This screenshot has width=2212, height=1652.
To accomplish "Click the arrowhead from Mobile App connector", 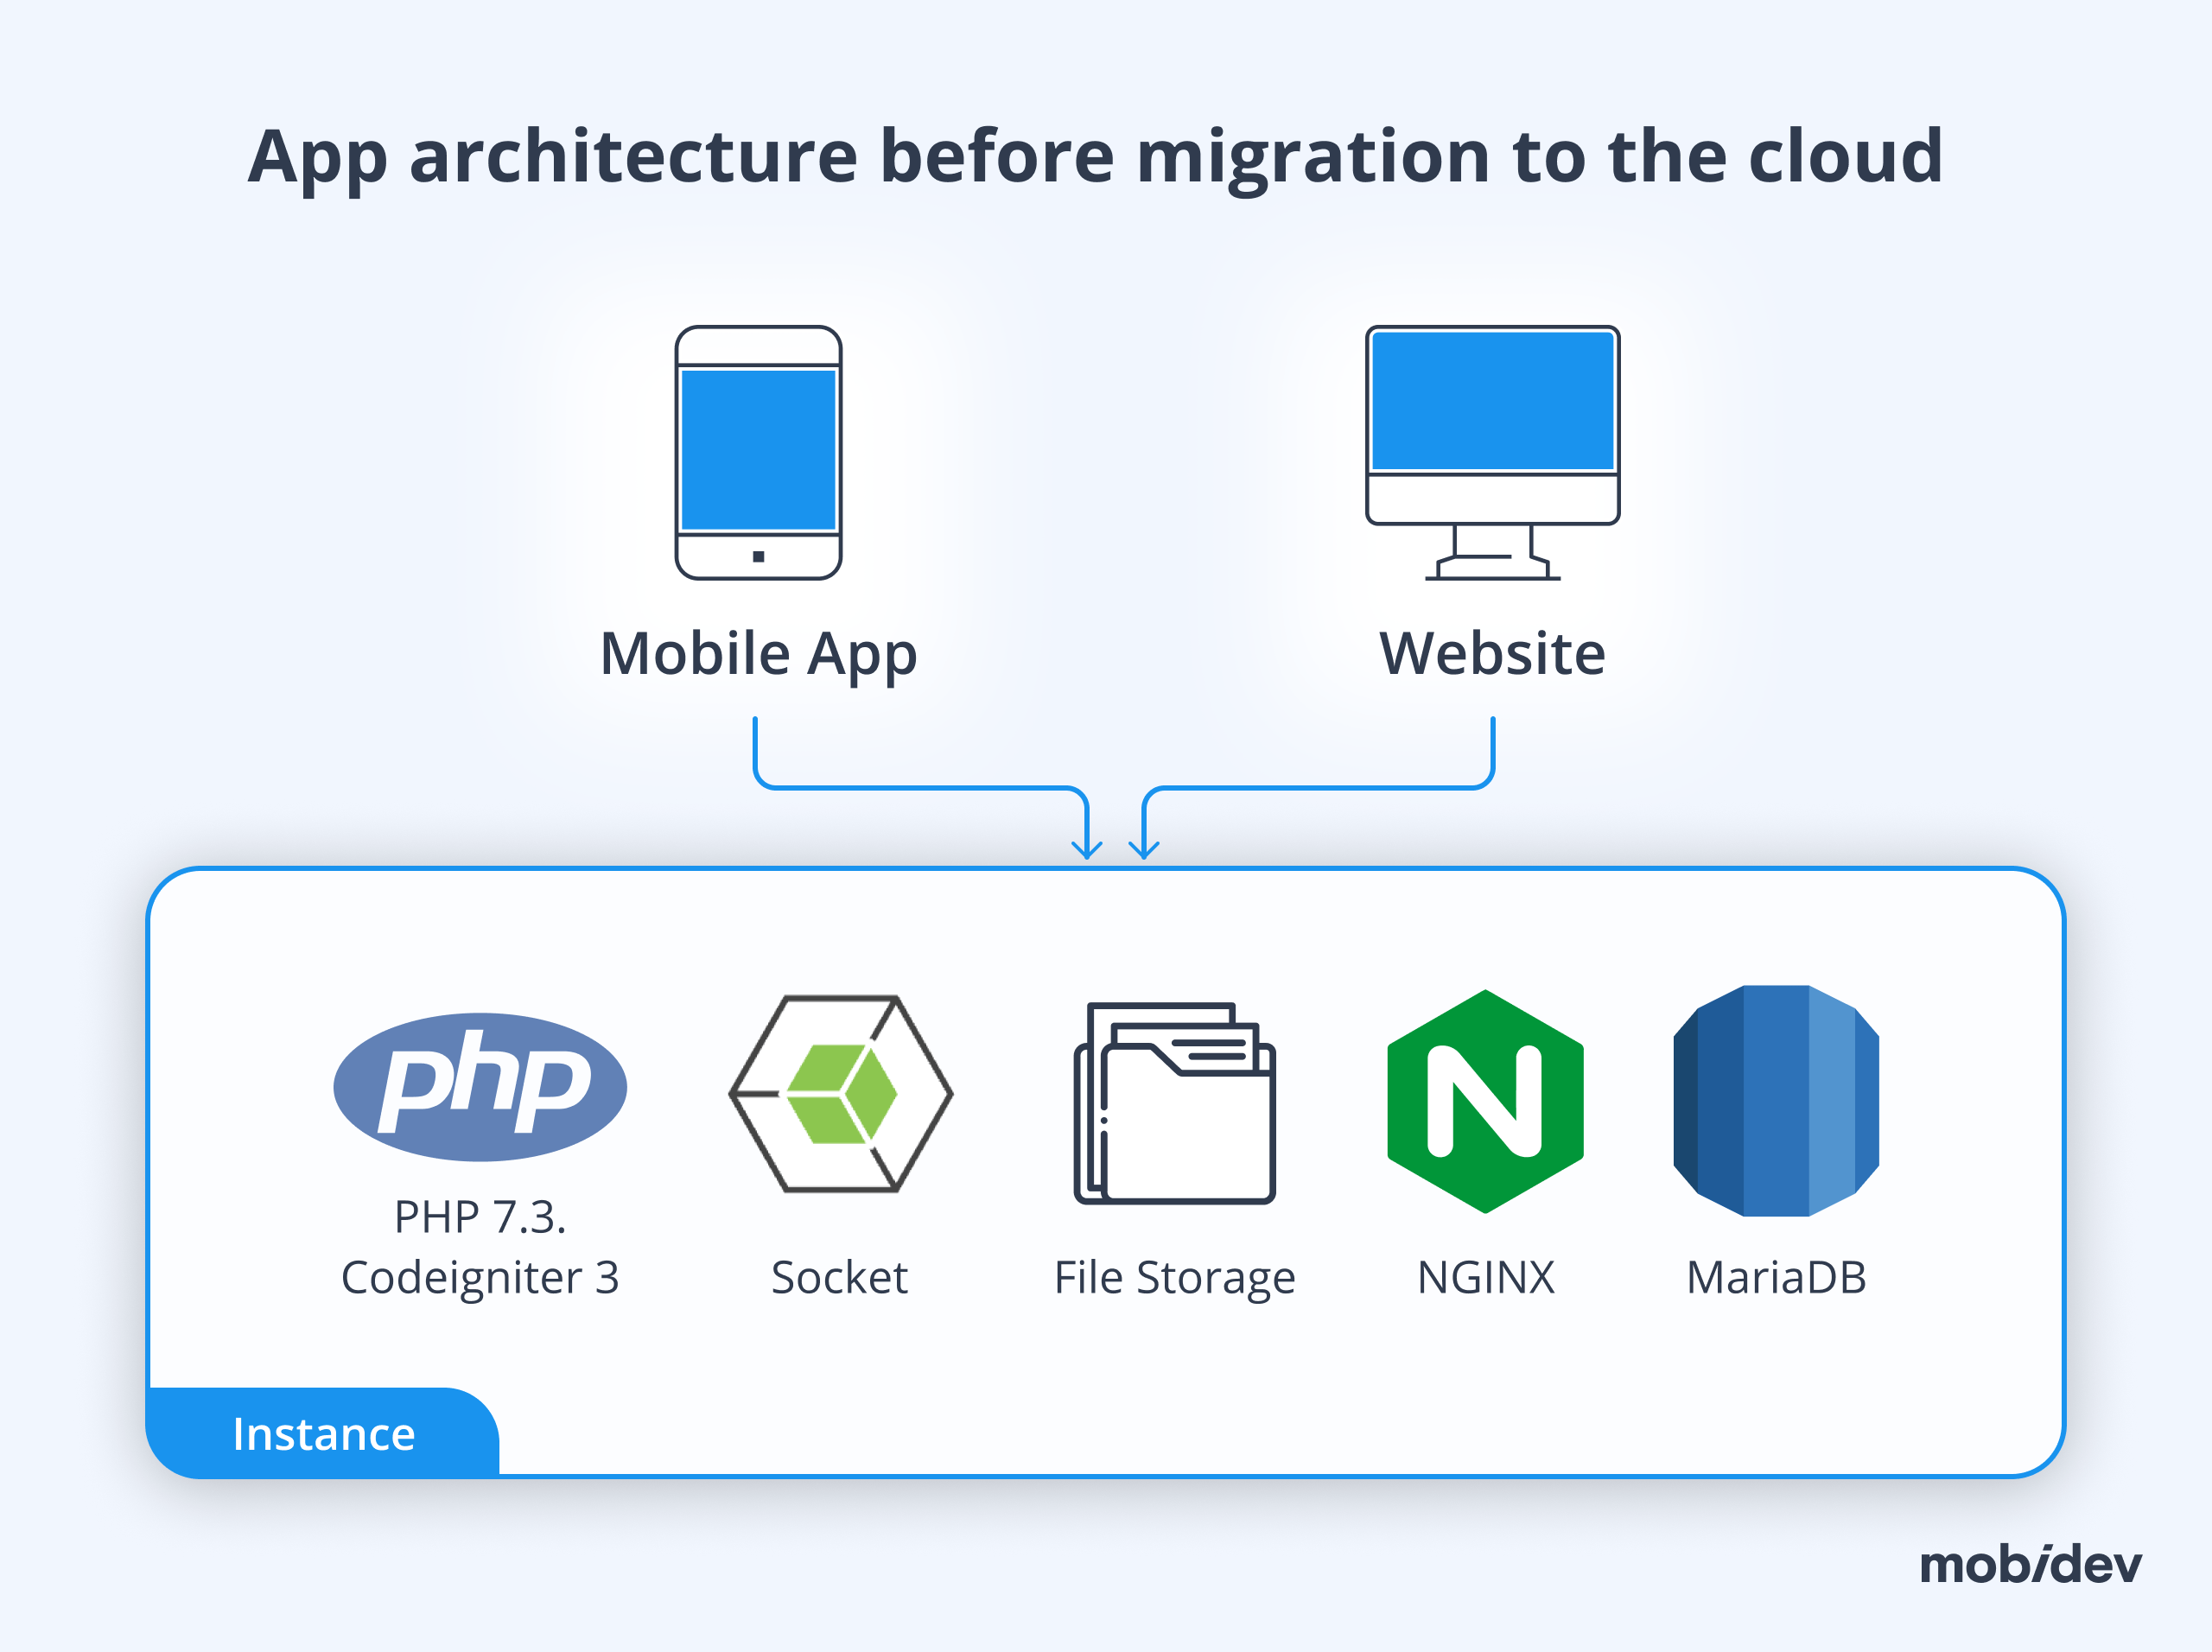I will click(1086, 849).
